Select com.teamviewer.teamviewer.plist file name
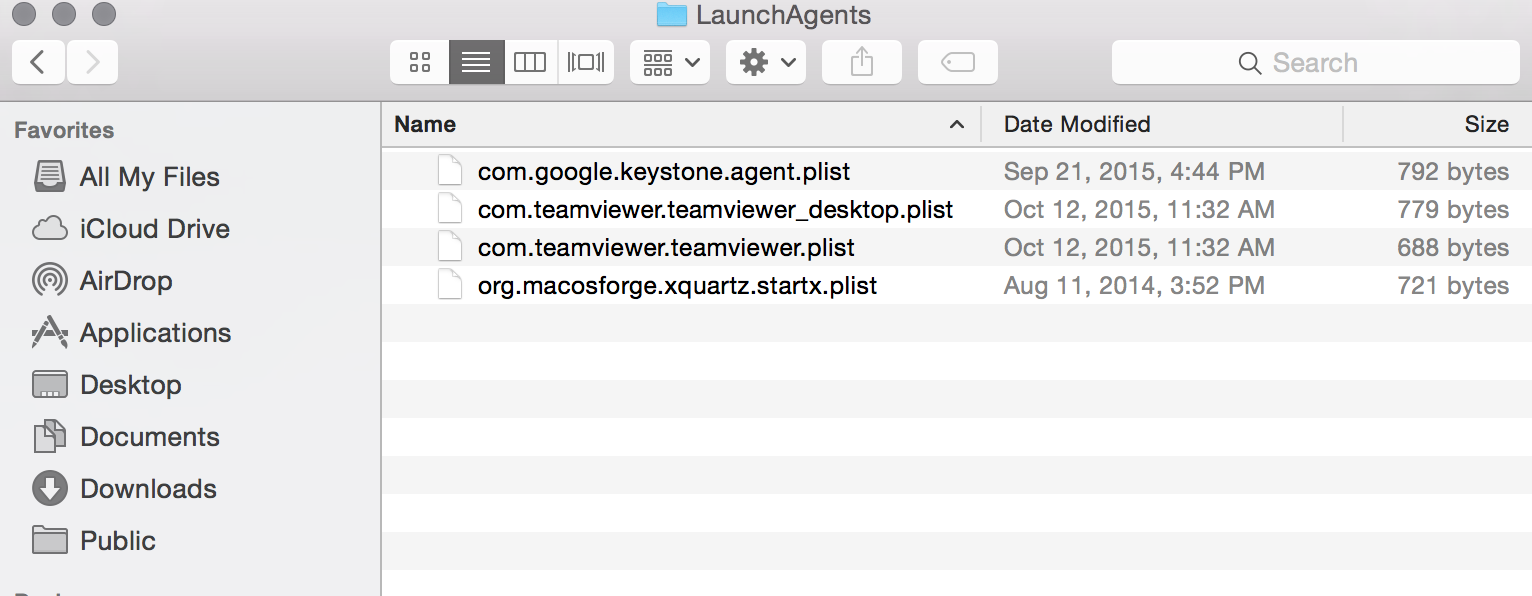The image size is (1532, 596). [x=666, y=248]
